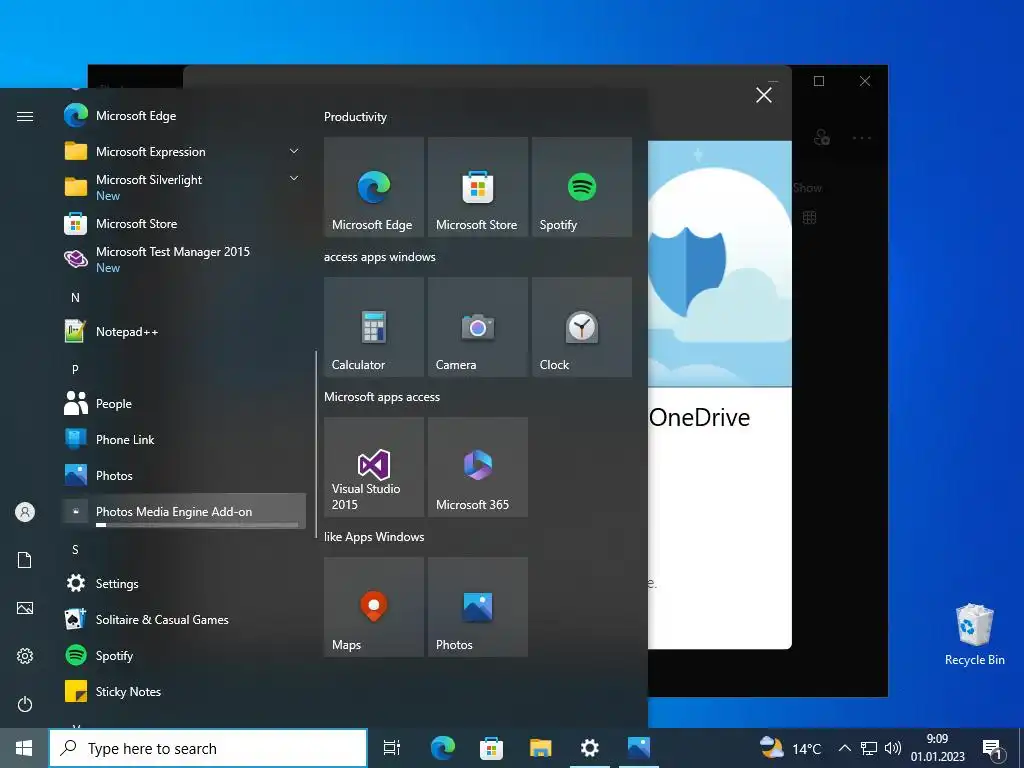Click the Productivity group title
The height and width of the screenshot is (768, 1024).
[355, 117]
